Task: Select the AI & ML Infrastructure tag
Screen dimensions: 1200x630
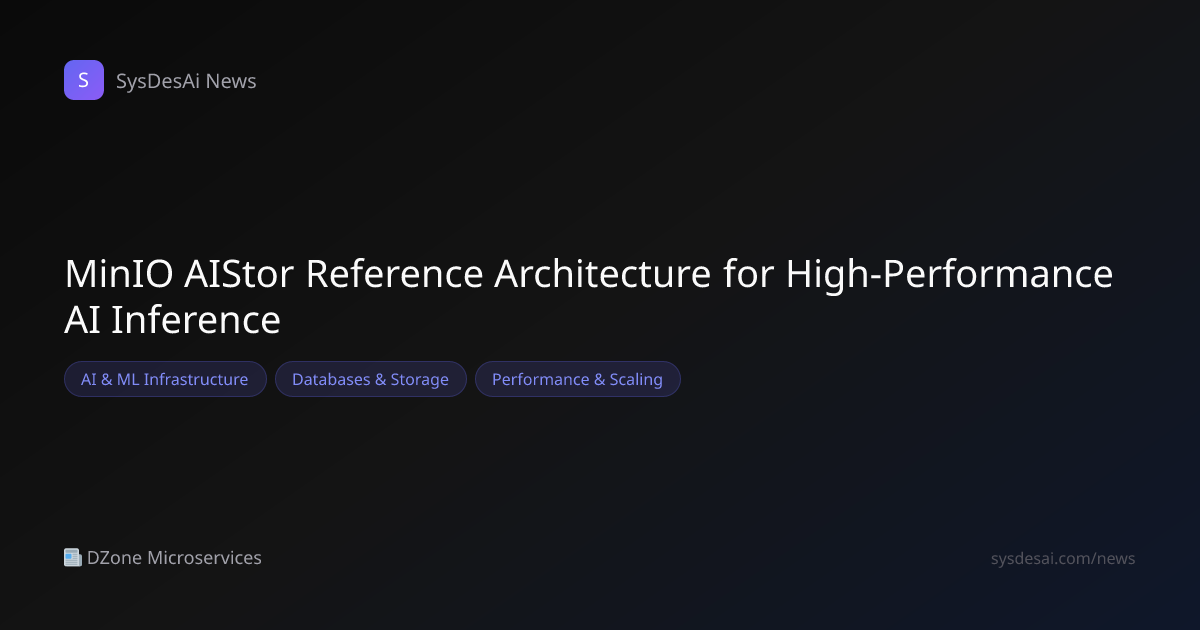Action: [x=165, y=379]
